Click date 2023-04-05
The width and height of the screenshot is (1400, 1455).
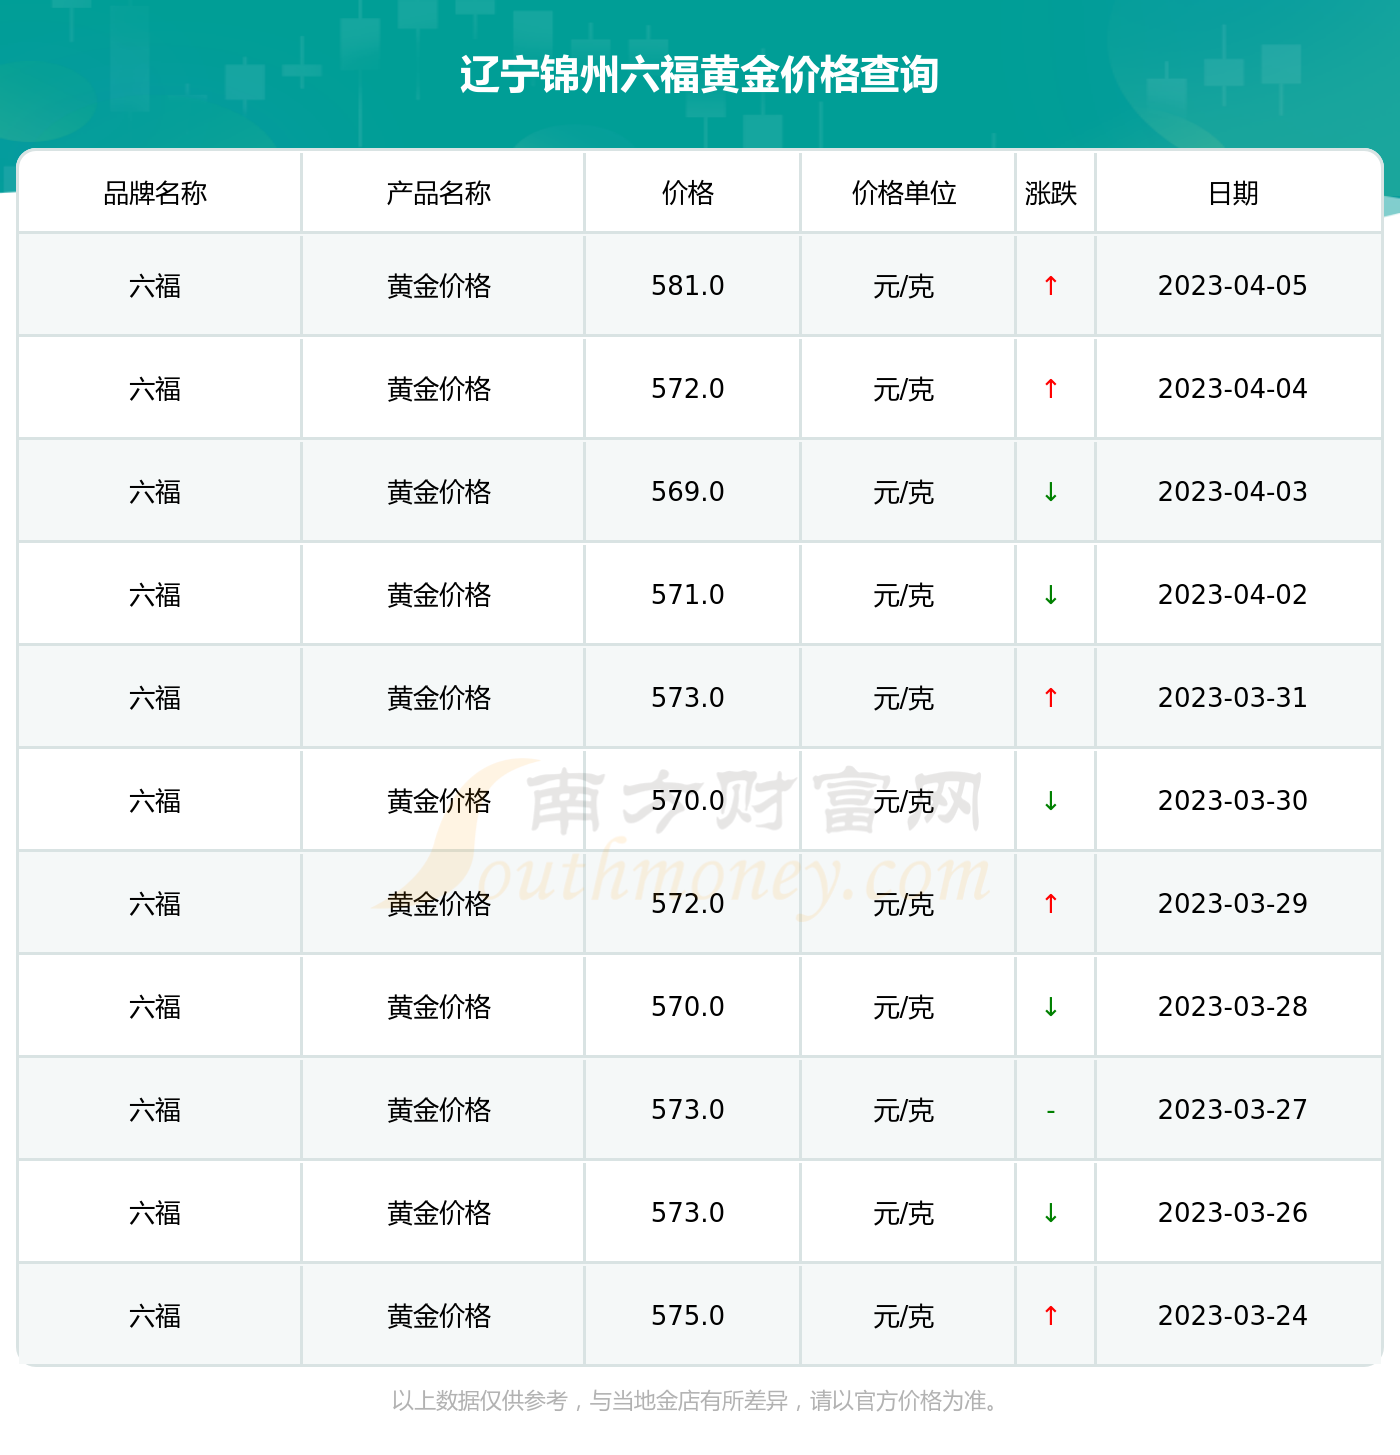(1233, 286)
